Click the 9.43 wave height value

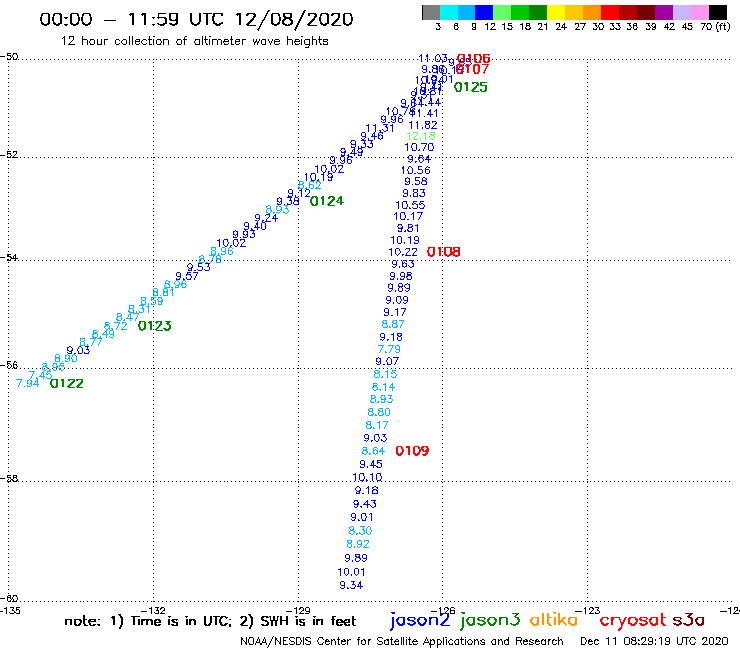[x=365, y=504]
